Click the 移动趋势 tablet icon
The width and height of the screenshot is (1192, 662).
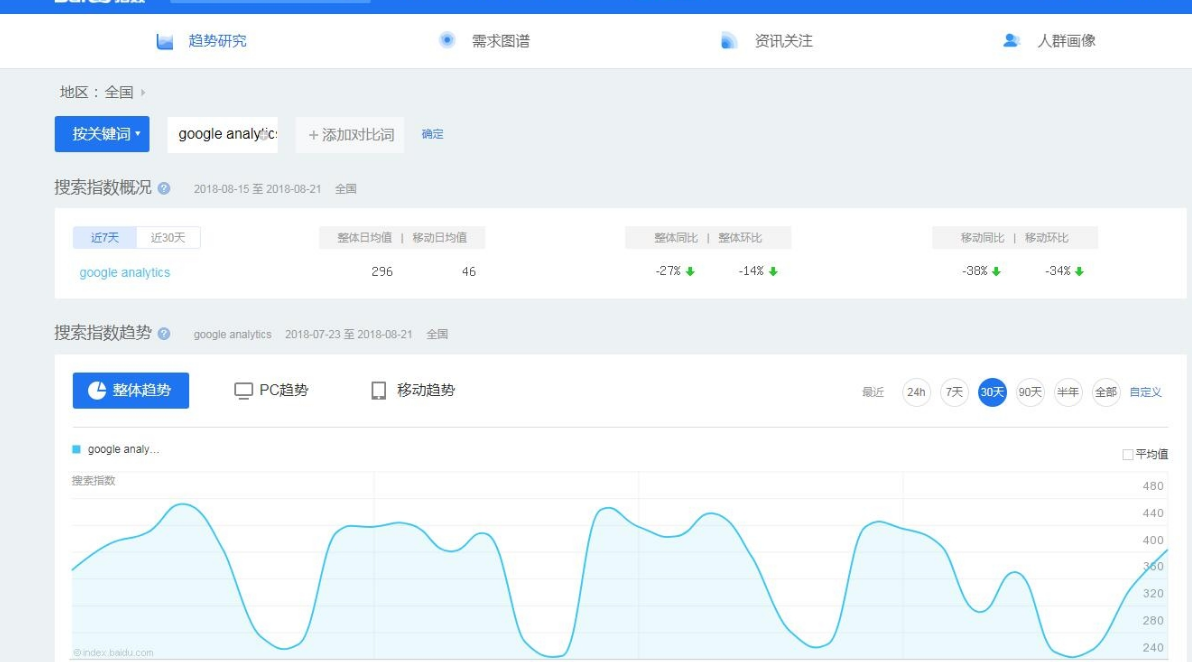[x=379, y=391]
